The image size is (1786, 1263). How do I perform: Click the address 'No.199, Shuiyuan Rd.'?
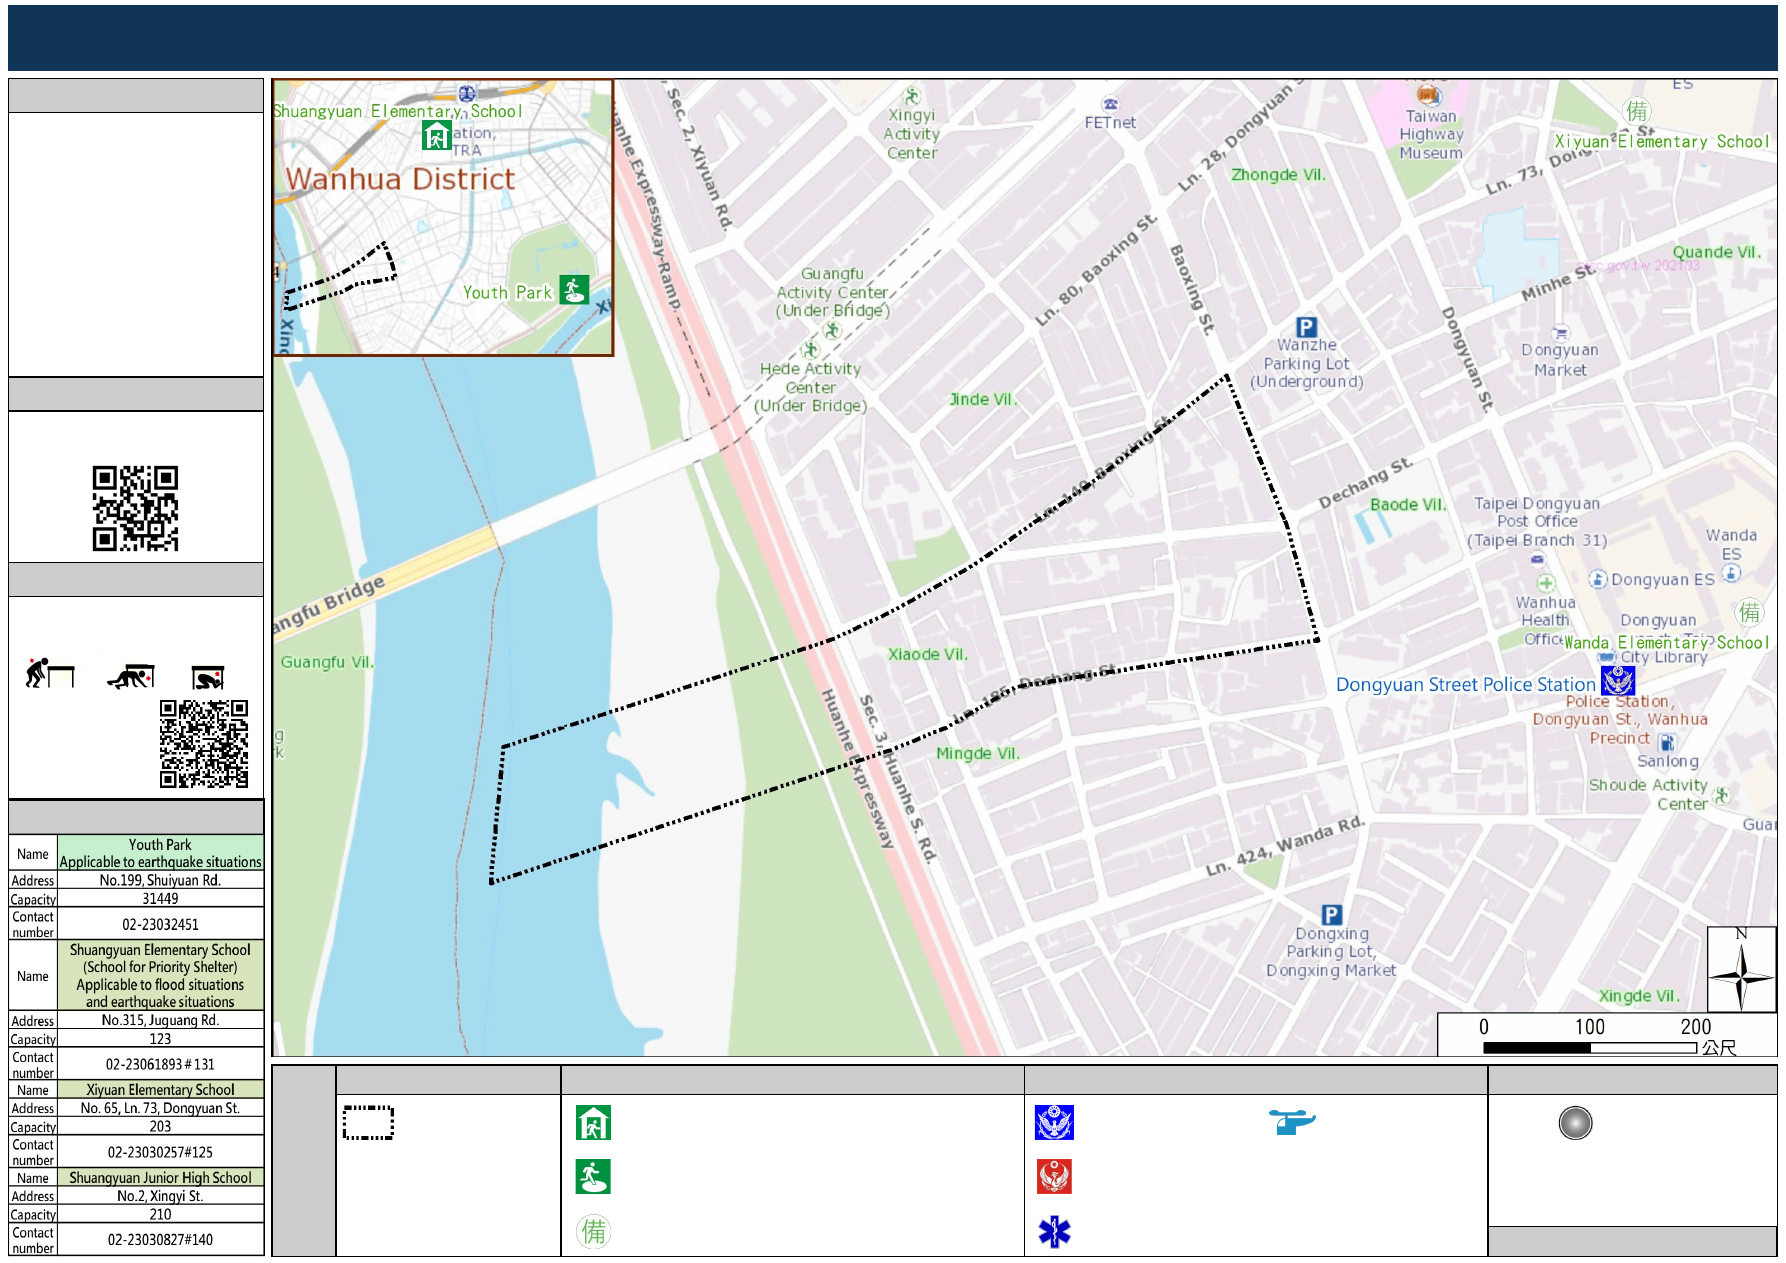(160, 880)
